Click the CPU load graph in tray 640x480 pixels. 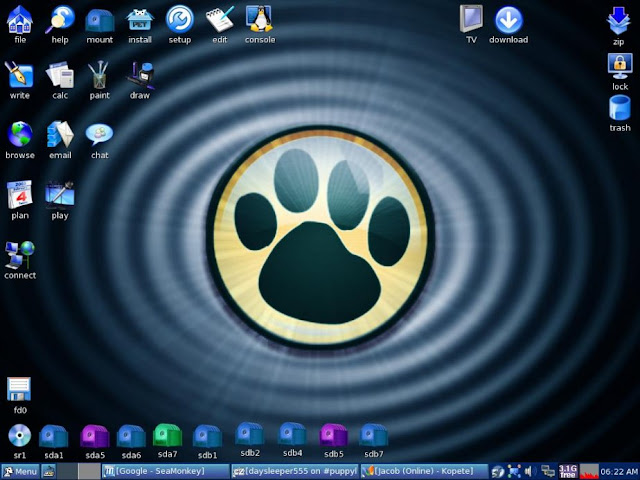589,471
